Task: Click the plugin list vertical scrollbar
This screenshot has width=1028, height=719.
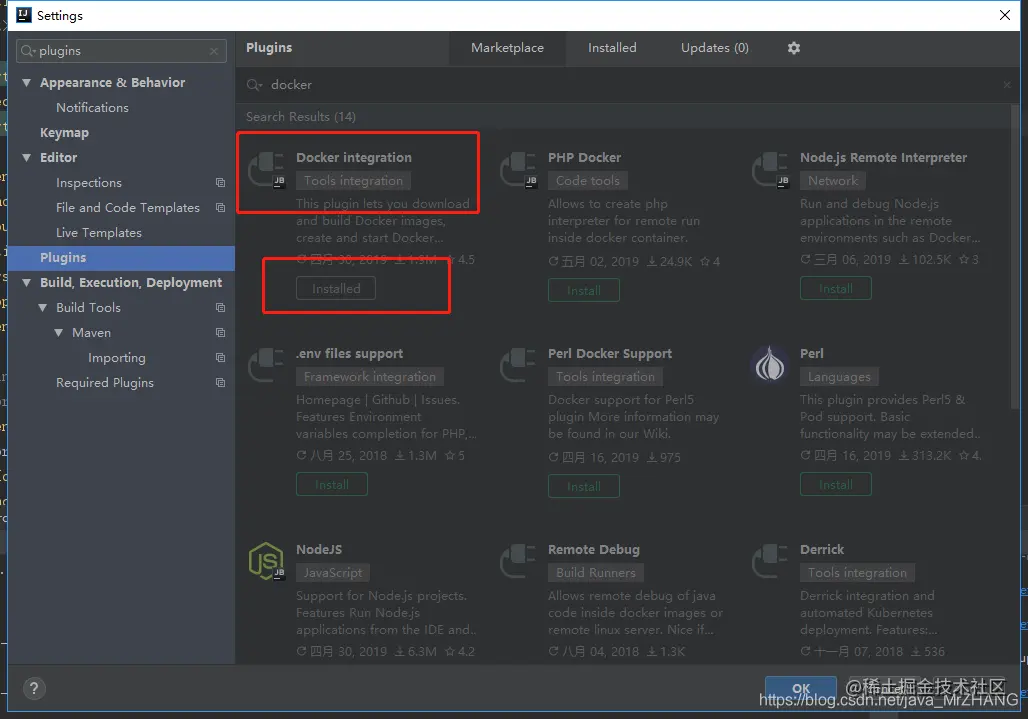Action: click(1016, 256)
